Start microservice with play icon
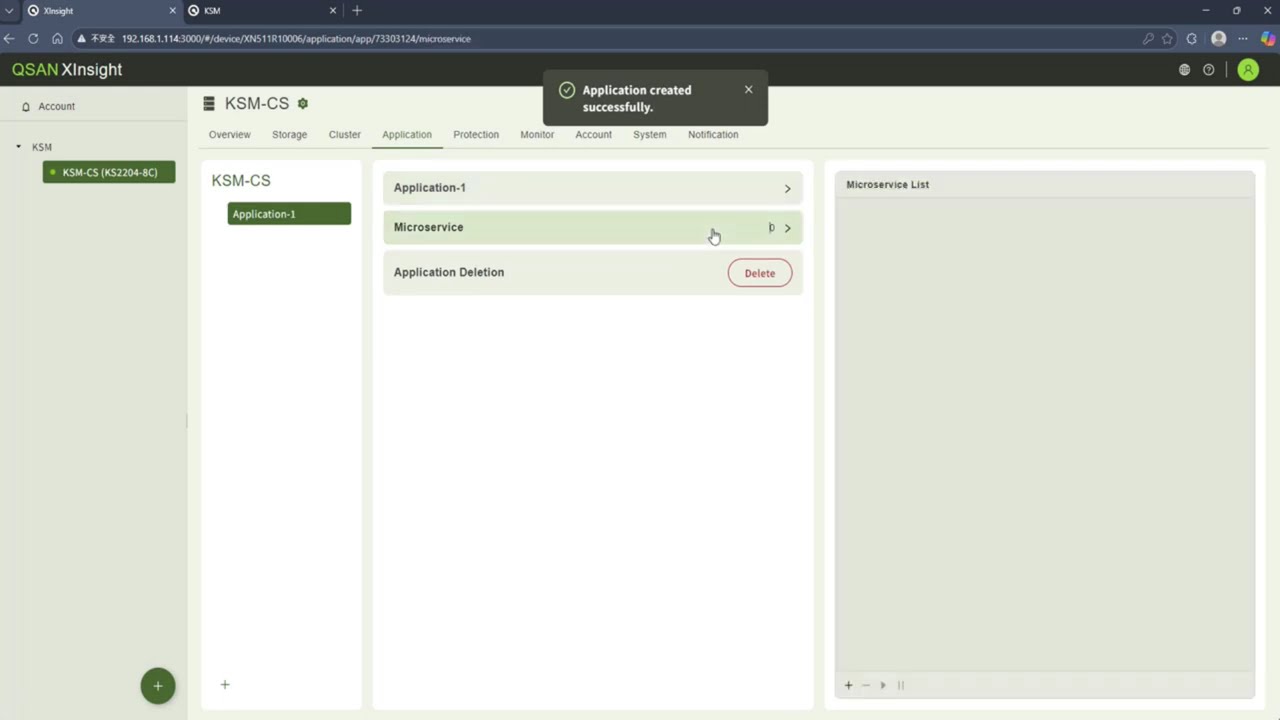The image size is (1280, 720). [x=883, y=685]
